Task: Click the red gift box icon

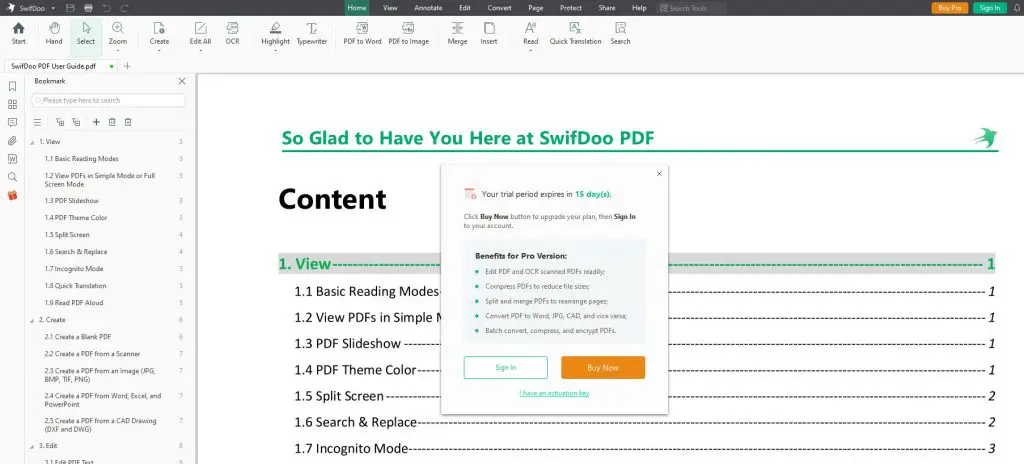Action: [x=12, y=195]
